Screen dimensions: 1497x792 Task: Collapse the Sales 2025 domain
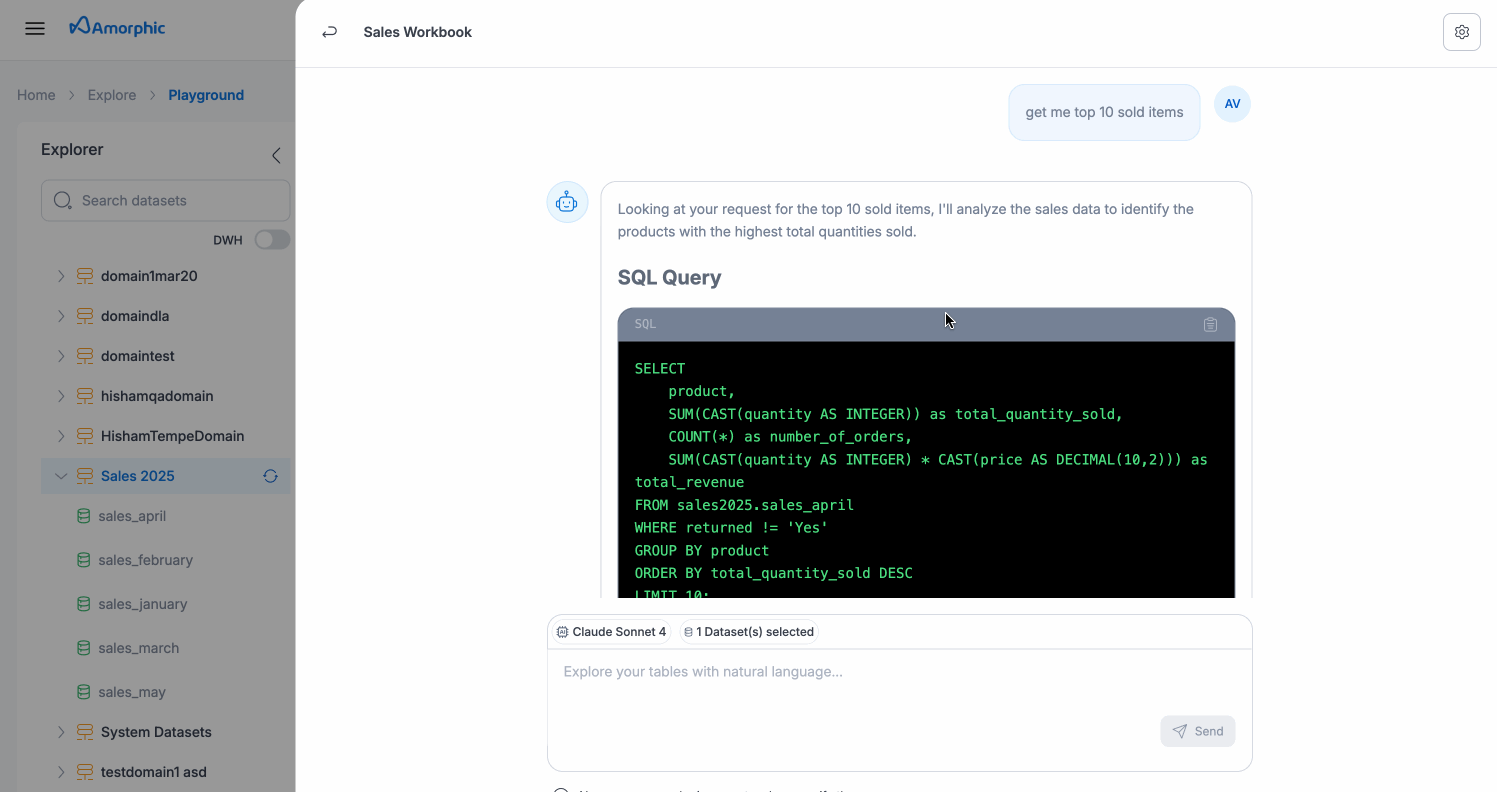[61, 476]
